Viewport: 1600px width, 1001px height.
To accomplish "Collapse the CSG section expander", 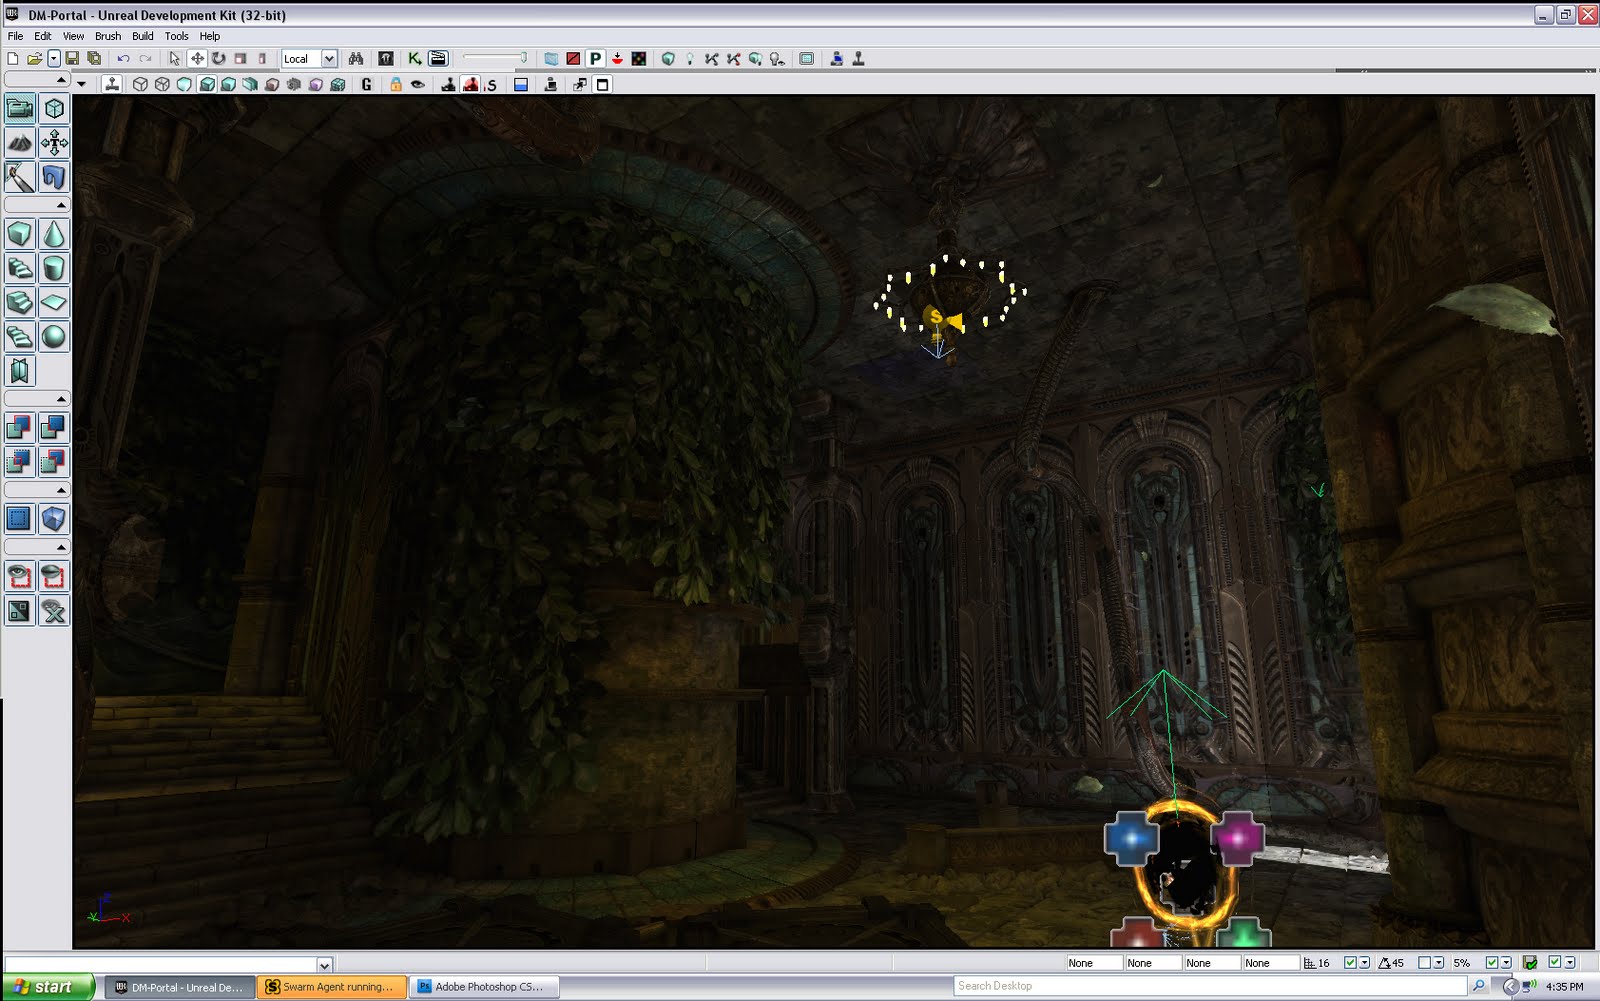I will tap(37, 399).
